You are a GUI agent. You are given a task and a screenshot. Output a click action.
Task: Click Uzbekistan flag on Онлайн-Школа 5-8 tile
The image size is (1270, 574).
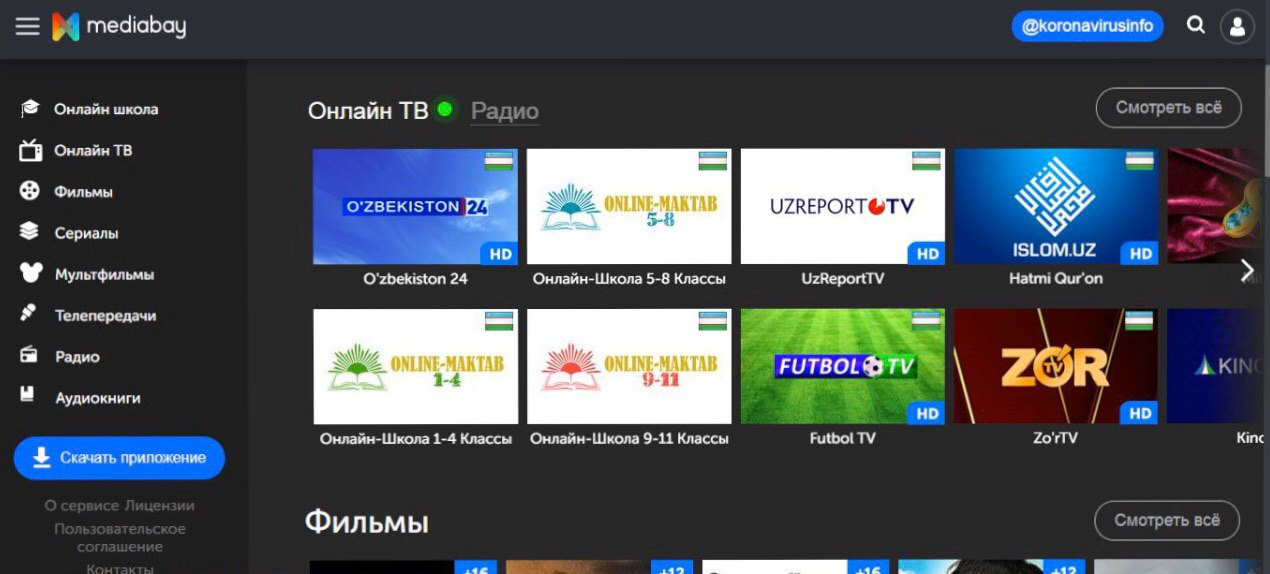coord(713,161)
